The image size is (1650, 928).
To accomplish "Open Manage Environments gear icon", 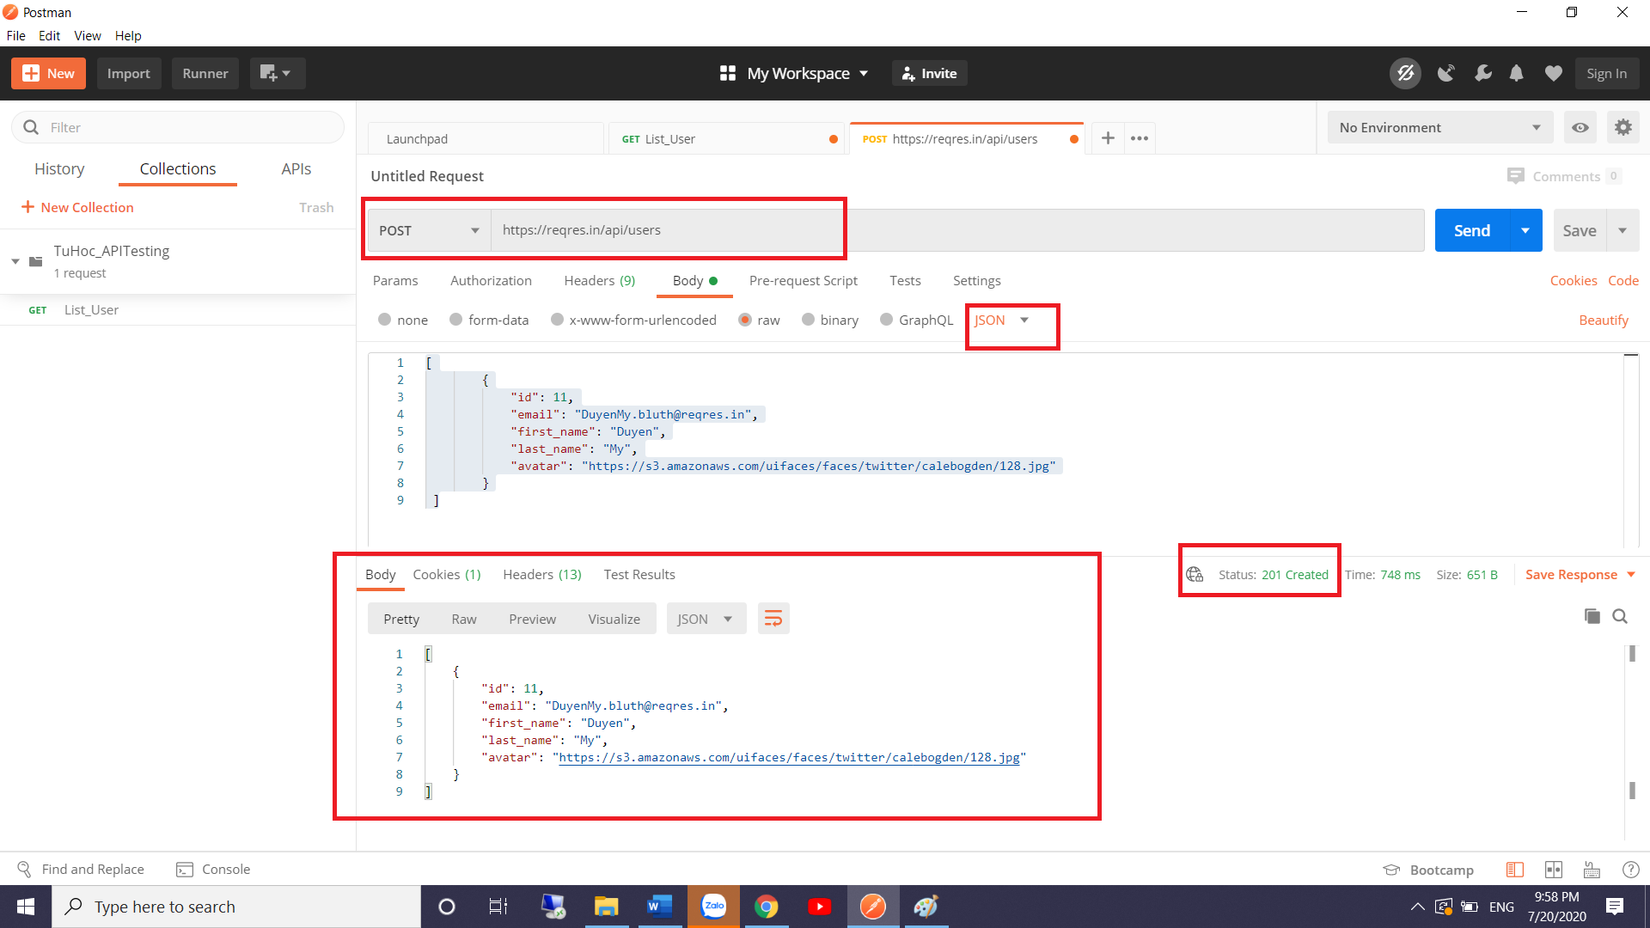I will click(1623, 128).
